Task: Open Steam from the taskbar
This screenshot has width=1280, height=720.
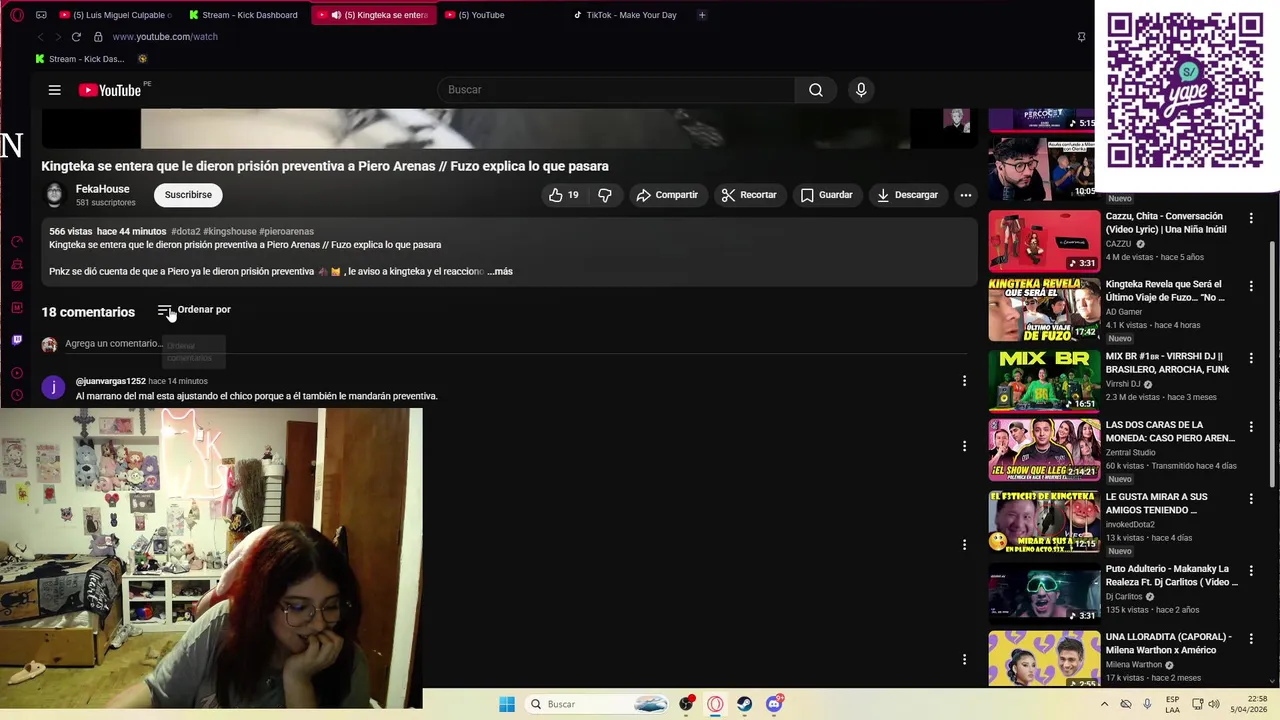Action: [x=744, y=704]
